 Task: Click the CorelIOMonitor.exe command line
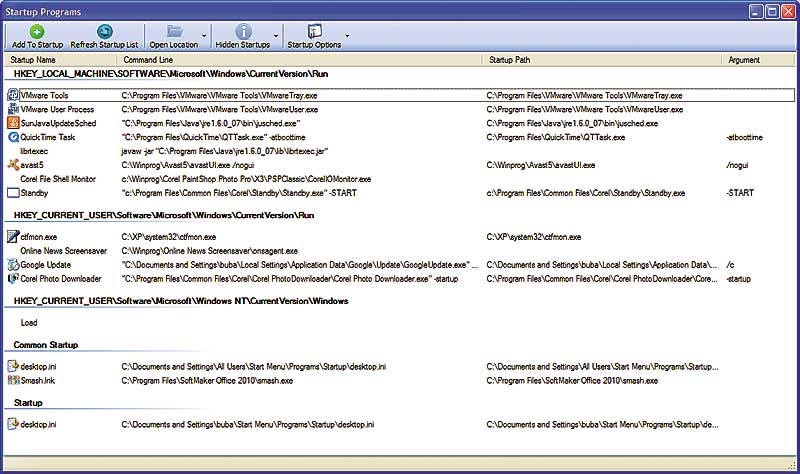pos(246,179)
